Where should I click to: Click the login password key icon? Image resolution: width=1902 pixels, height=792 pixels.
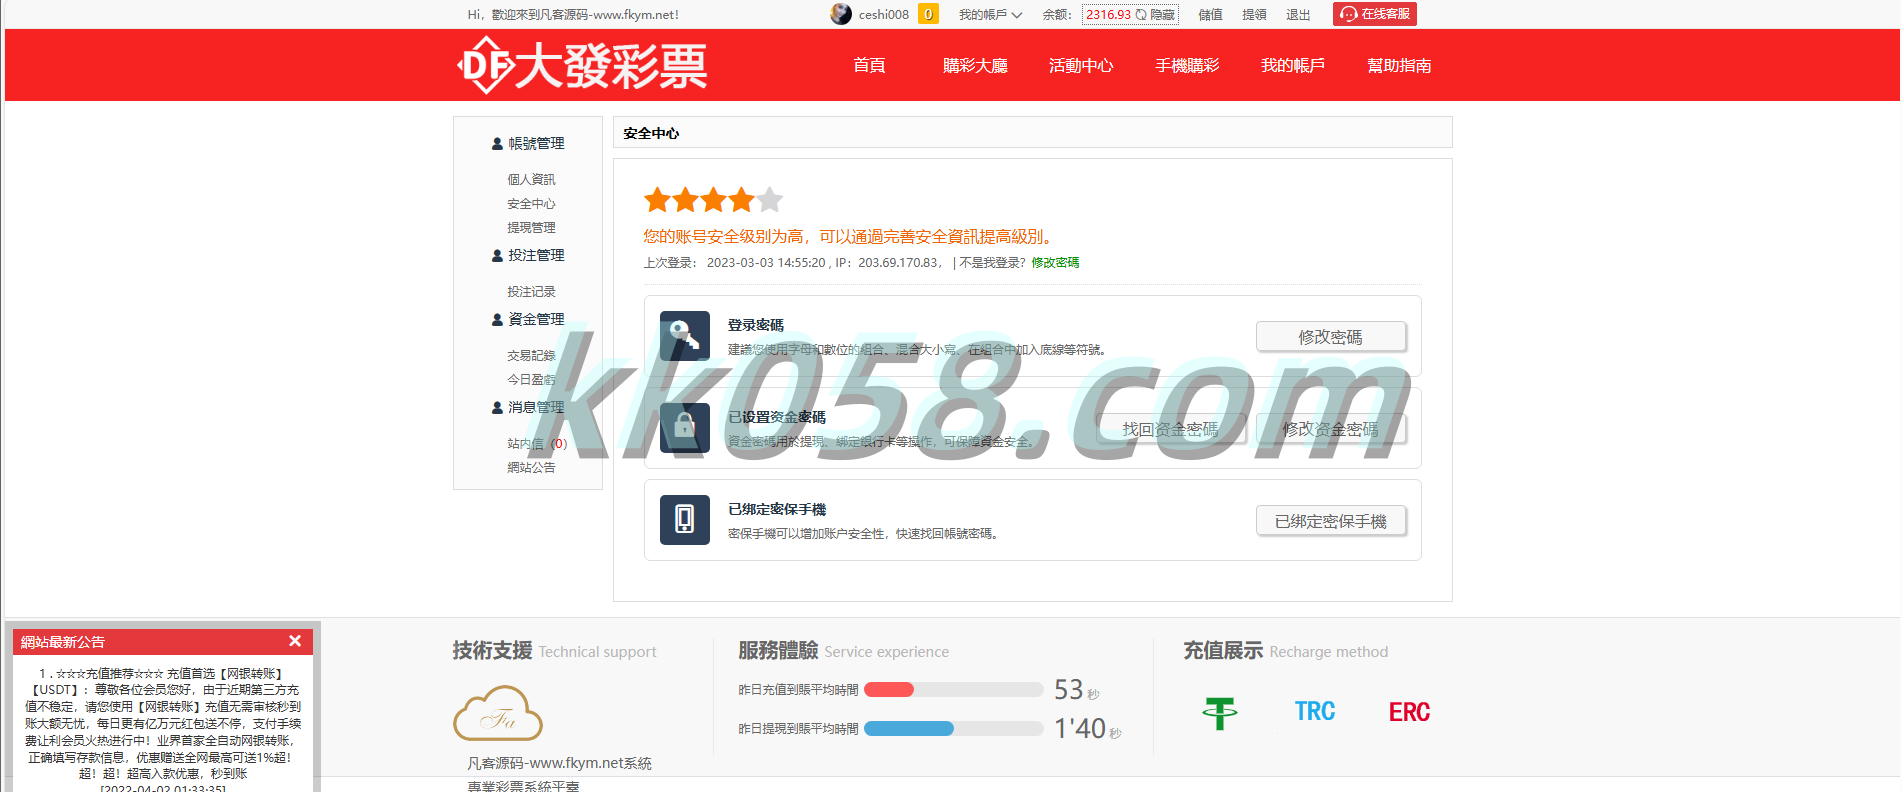[685, 336]
